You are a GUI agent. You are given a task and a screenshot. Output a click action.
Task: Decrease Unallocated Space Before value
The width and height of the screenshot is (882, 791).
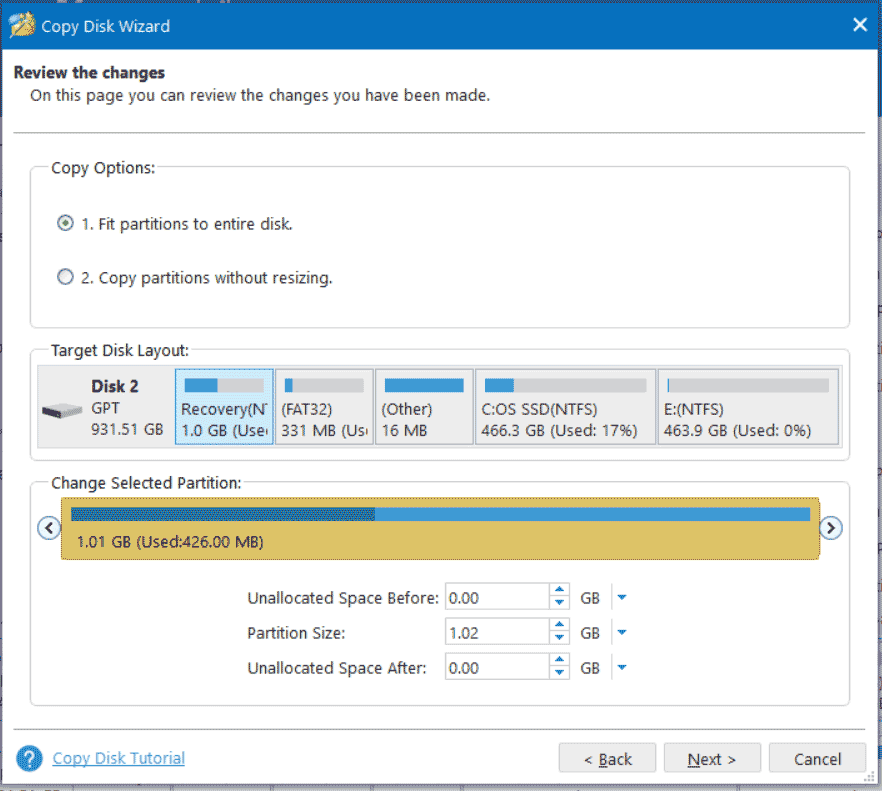tap(559, 604)
